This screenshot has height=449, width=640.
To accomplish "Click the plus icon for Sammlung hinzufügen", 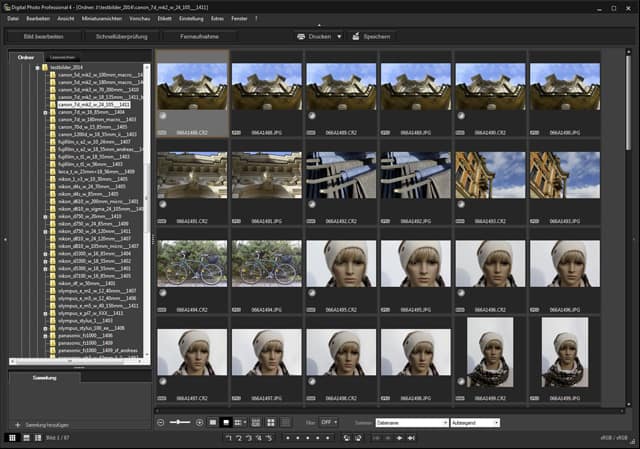I will [x=17, y=425].
